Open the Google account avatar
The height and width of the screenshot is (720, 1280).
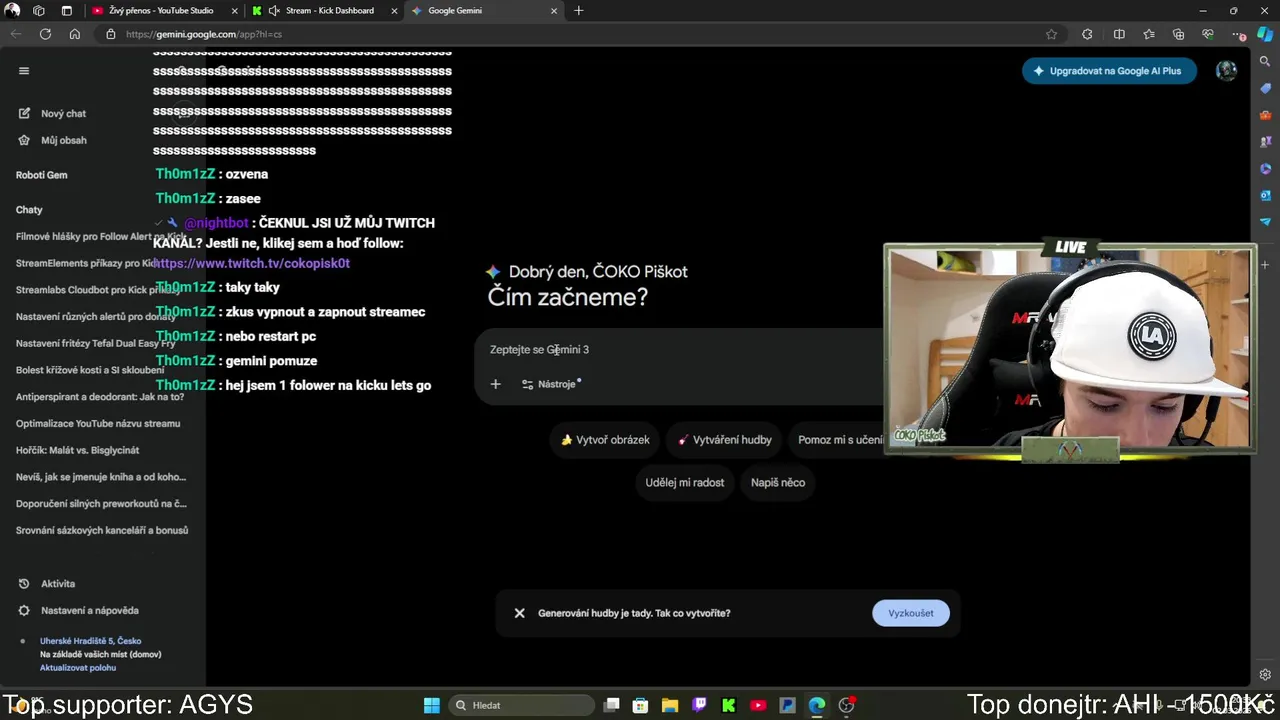(1226, 71)
